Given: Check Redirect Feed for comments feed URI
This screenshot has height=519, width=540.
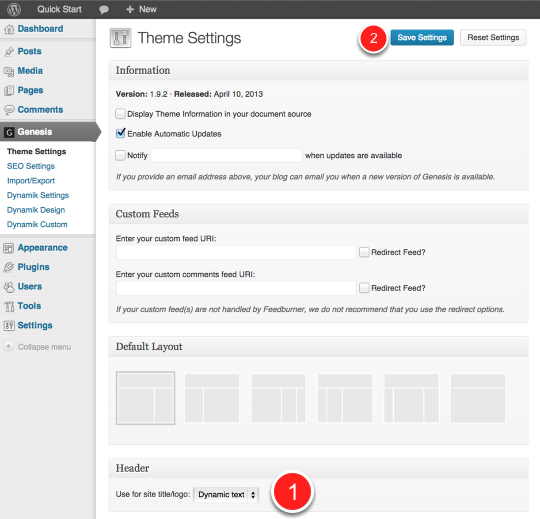Looking at the screenshot, I should [x=364, y=288].
